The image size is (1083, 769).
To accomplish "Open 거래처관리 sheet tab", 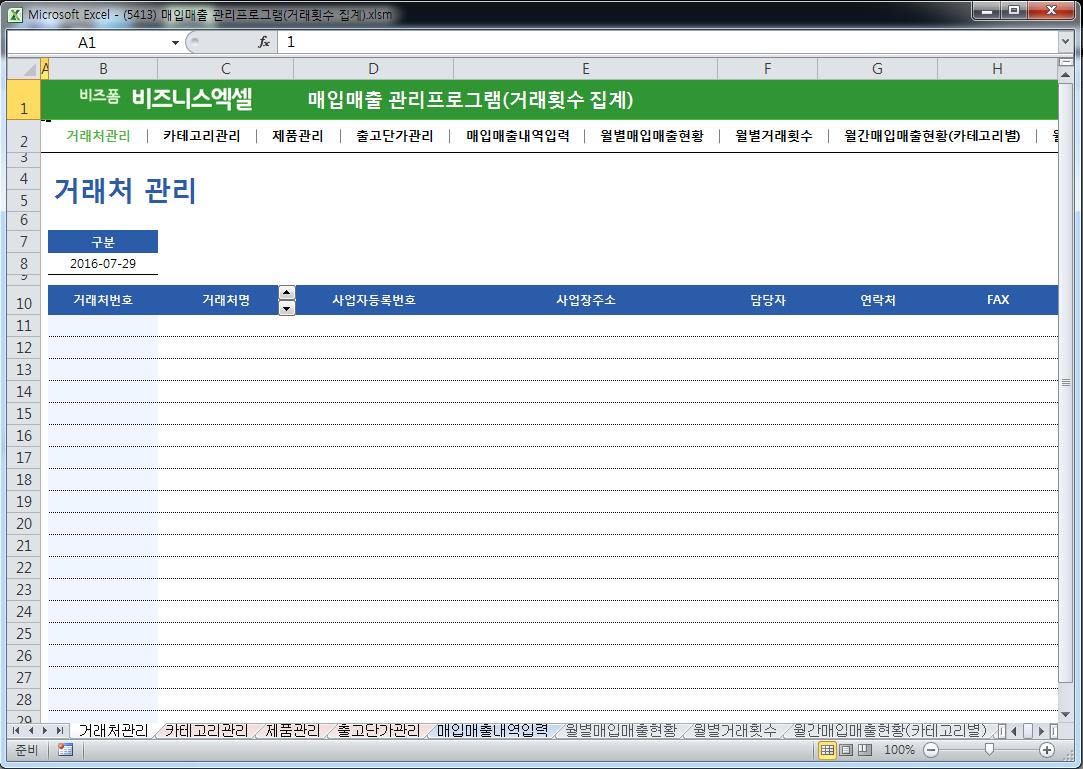I will [x=113, y=730].
